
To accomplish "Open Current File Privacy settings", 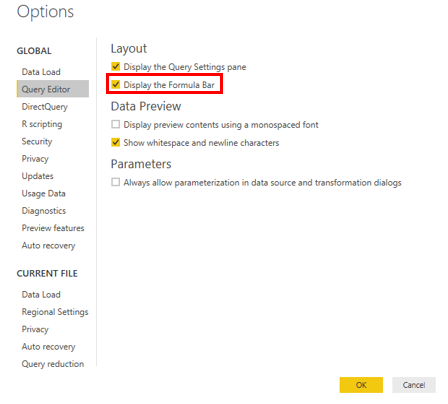I will (35, 329).
